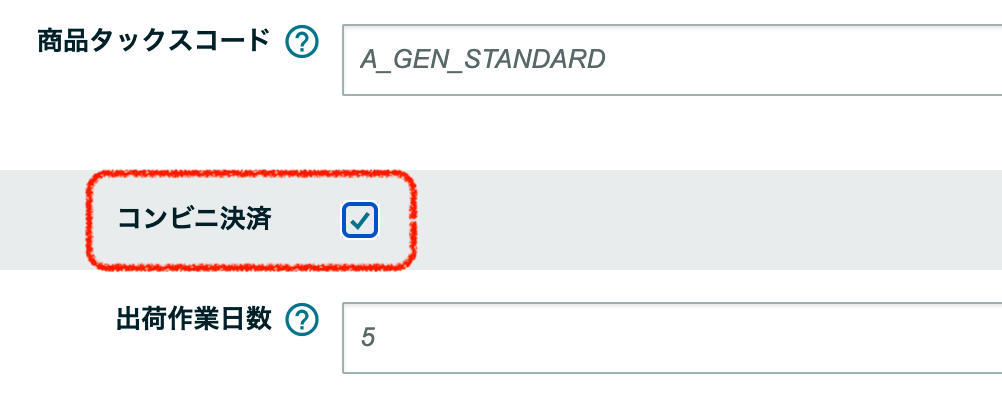Open the help tooltip for 出荷作業日数

301,320
